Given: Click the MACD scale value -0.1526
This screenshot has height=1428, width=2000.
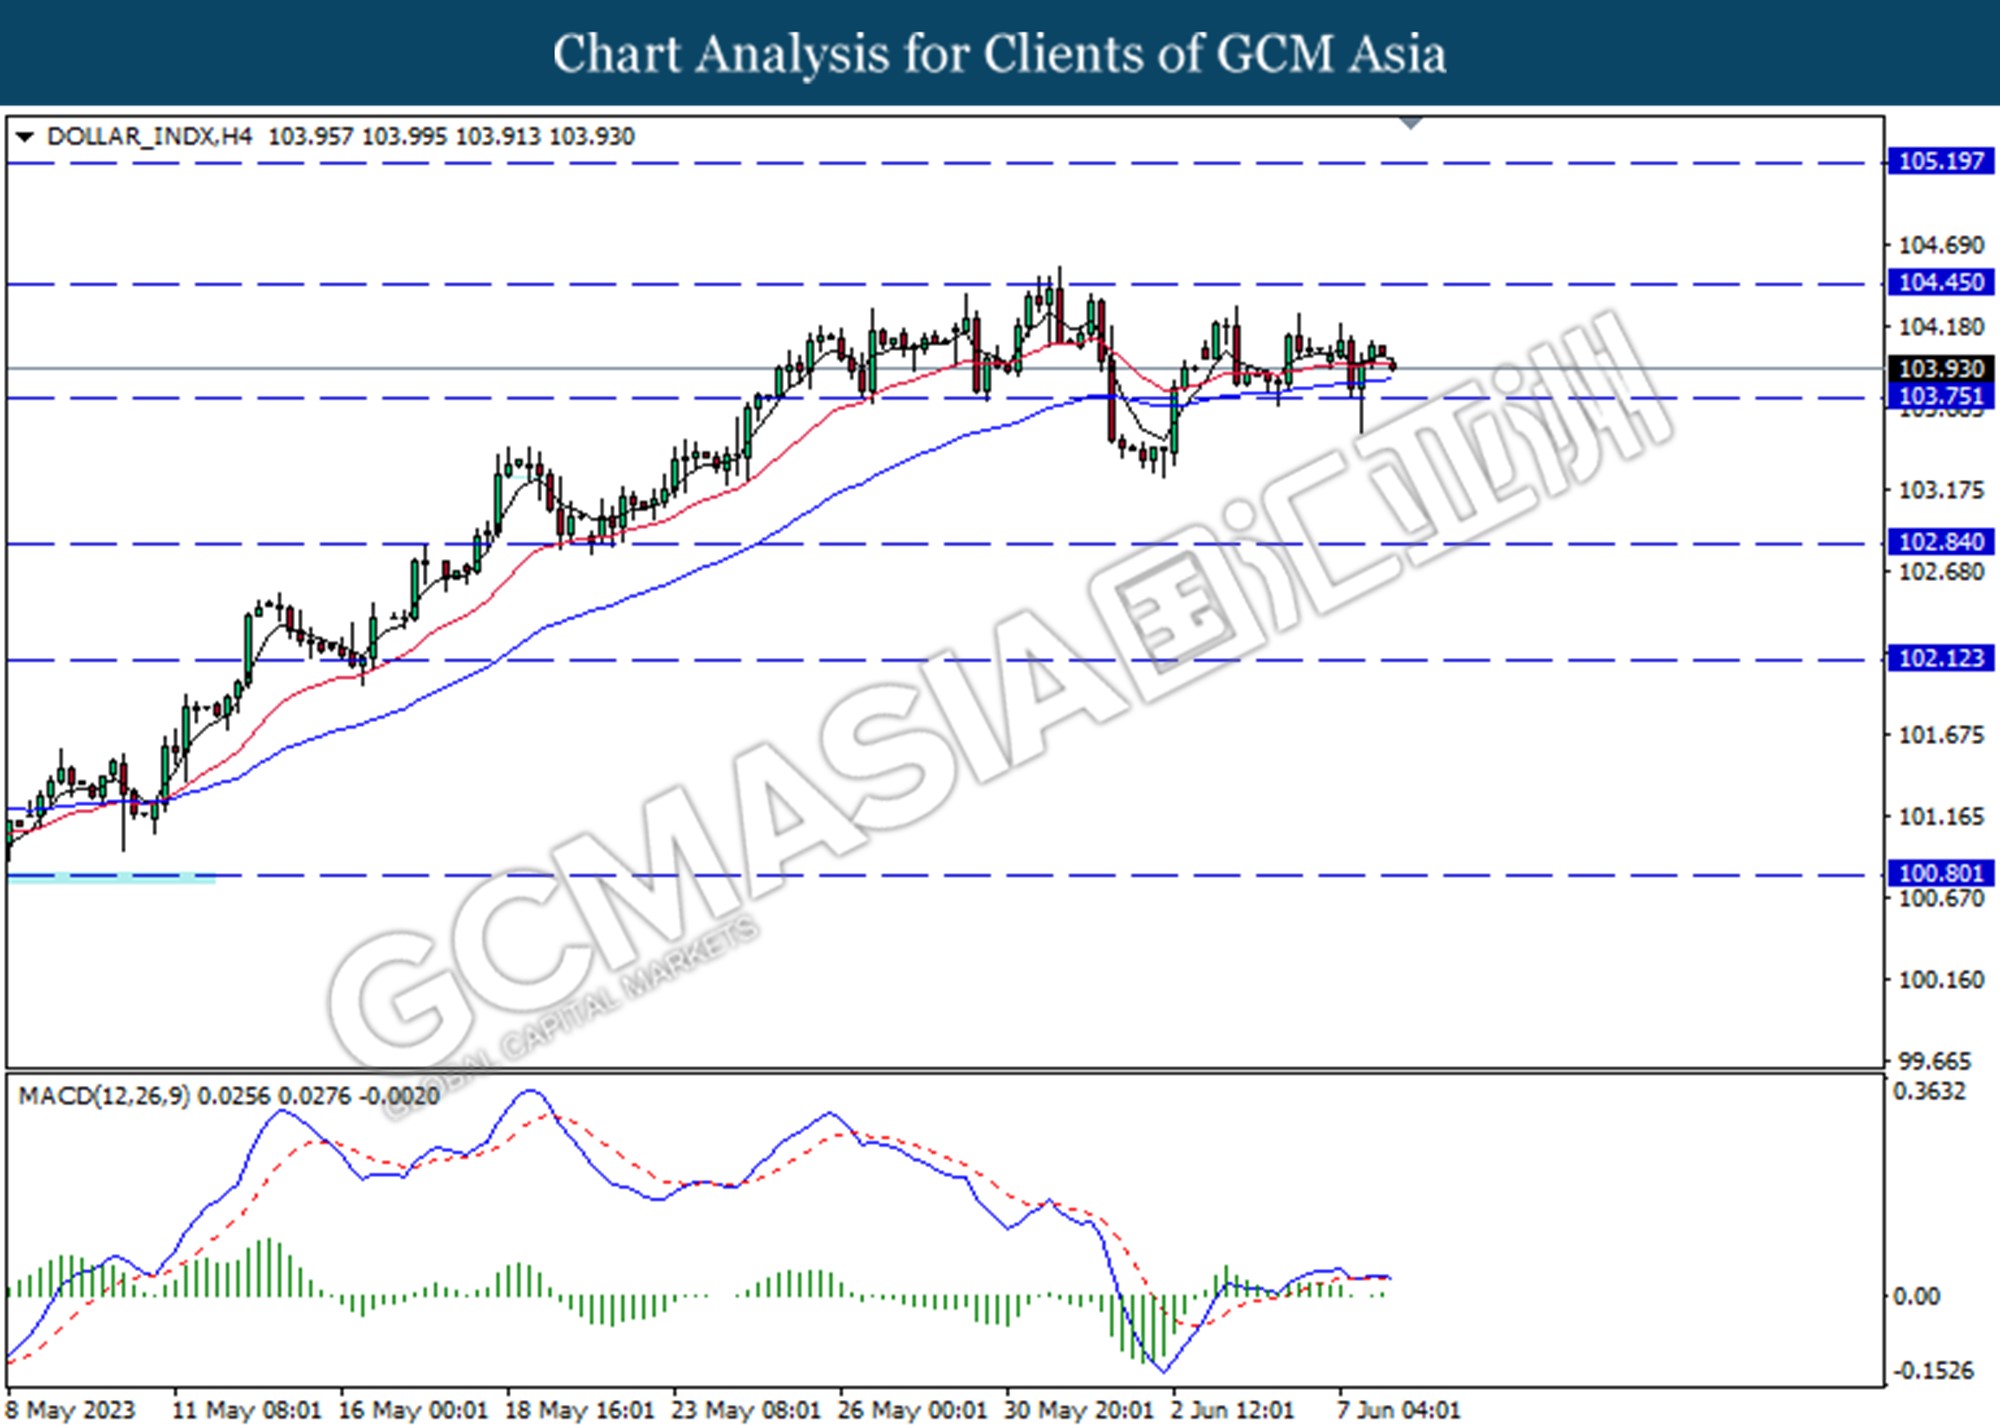Looking at the screenshot, I should [x=1934, y=1370].
